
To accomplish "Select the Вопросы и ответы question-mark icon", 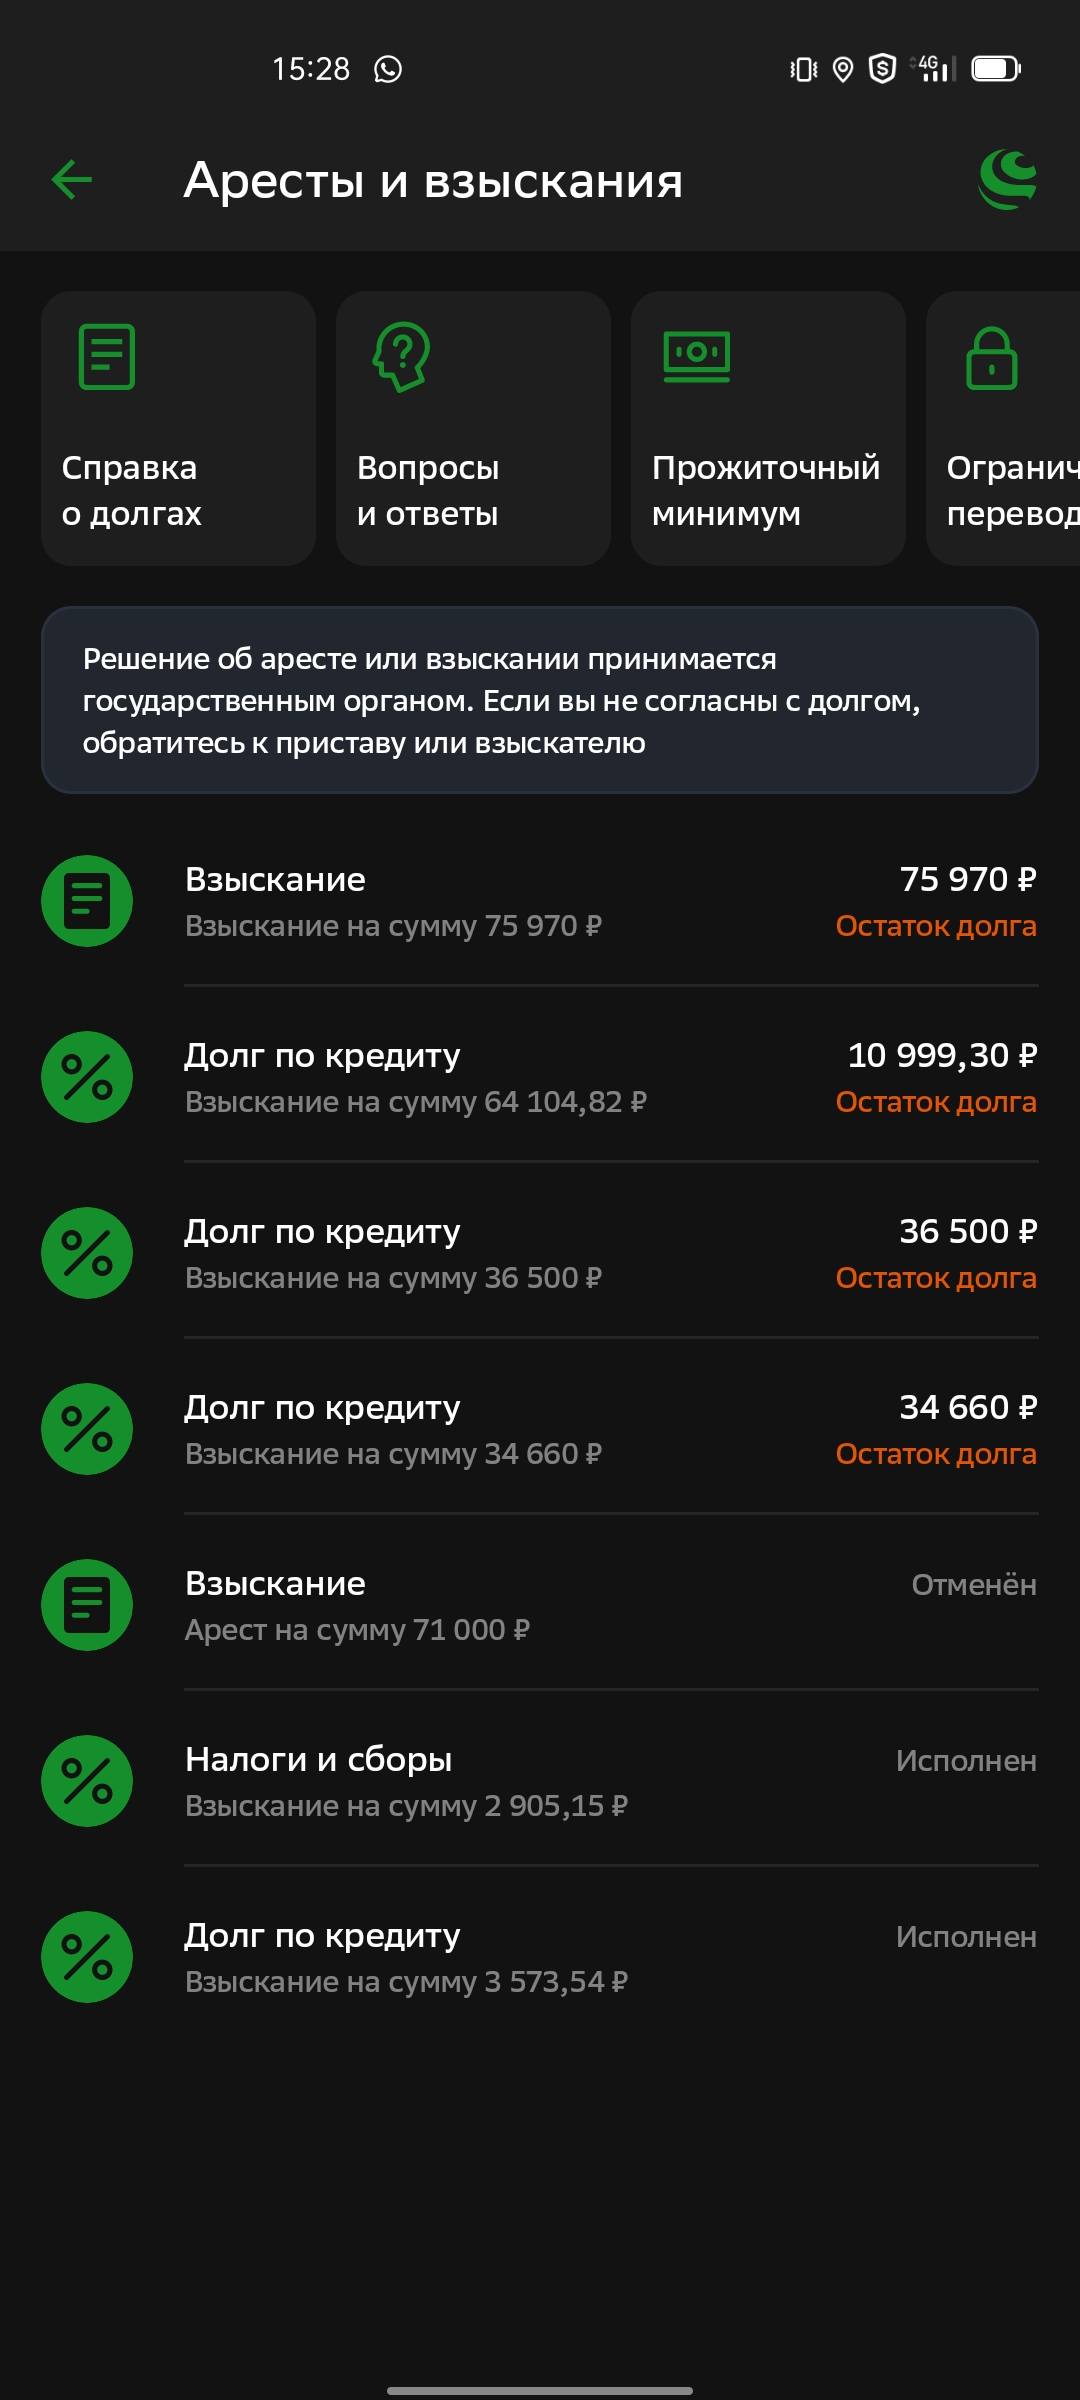I will (400, 360).
